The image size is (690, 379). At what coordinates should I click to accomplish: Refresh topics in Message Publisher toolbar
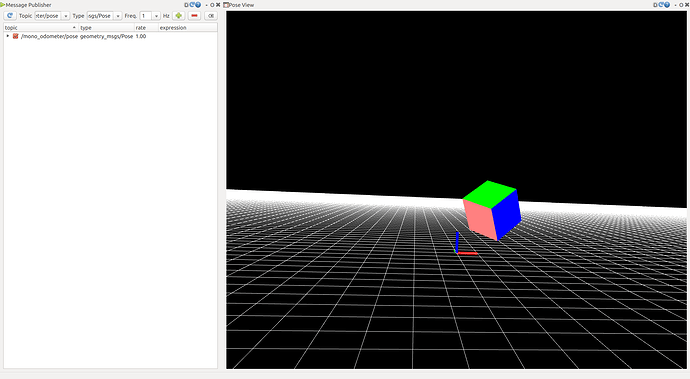[10, 16]
